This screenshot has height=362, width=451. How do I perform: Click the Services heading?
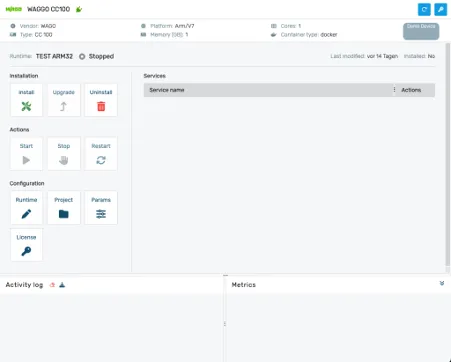[x=155, y=76]
